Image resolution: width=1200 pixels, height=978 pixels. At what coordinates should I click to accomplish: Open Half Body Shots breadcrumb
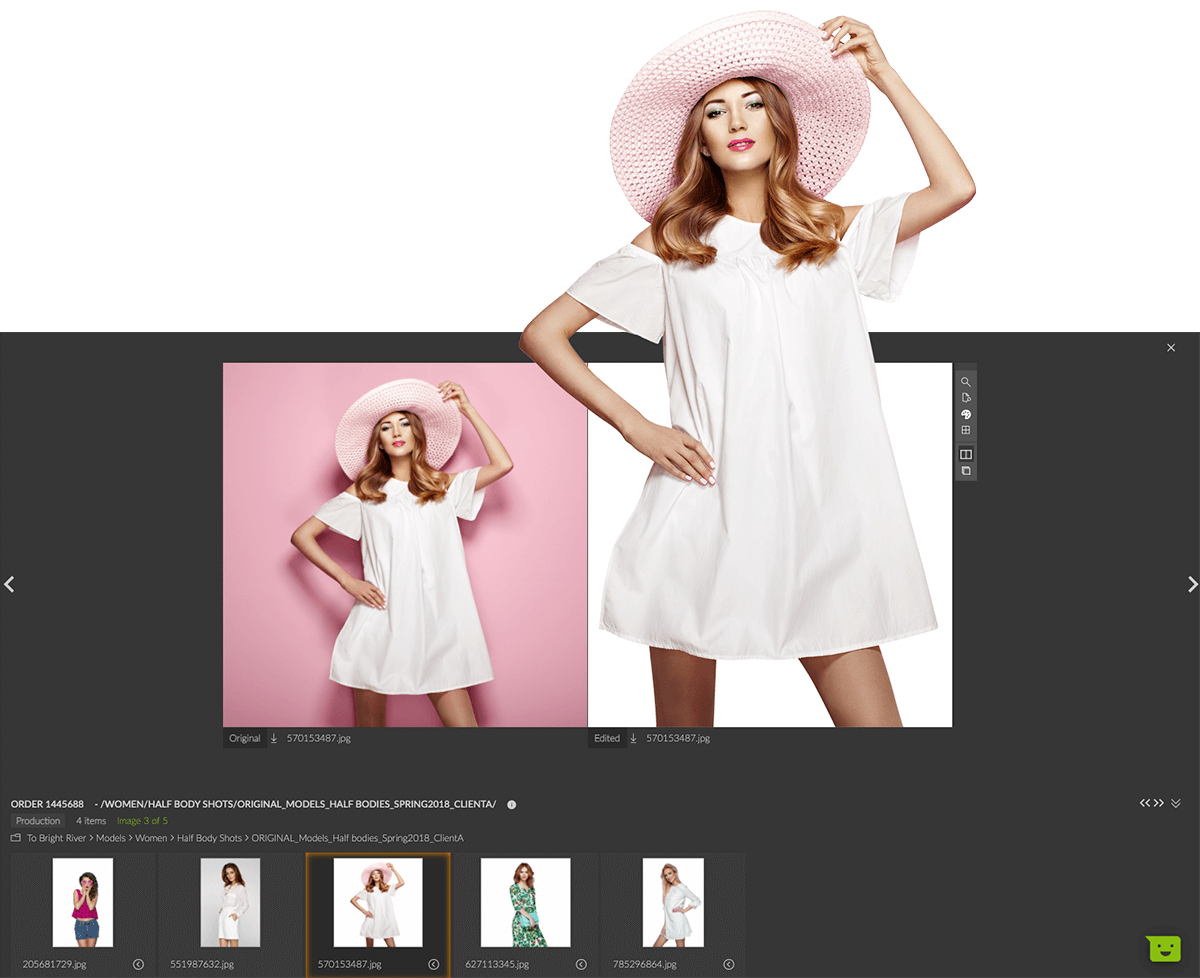209,838
